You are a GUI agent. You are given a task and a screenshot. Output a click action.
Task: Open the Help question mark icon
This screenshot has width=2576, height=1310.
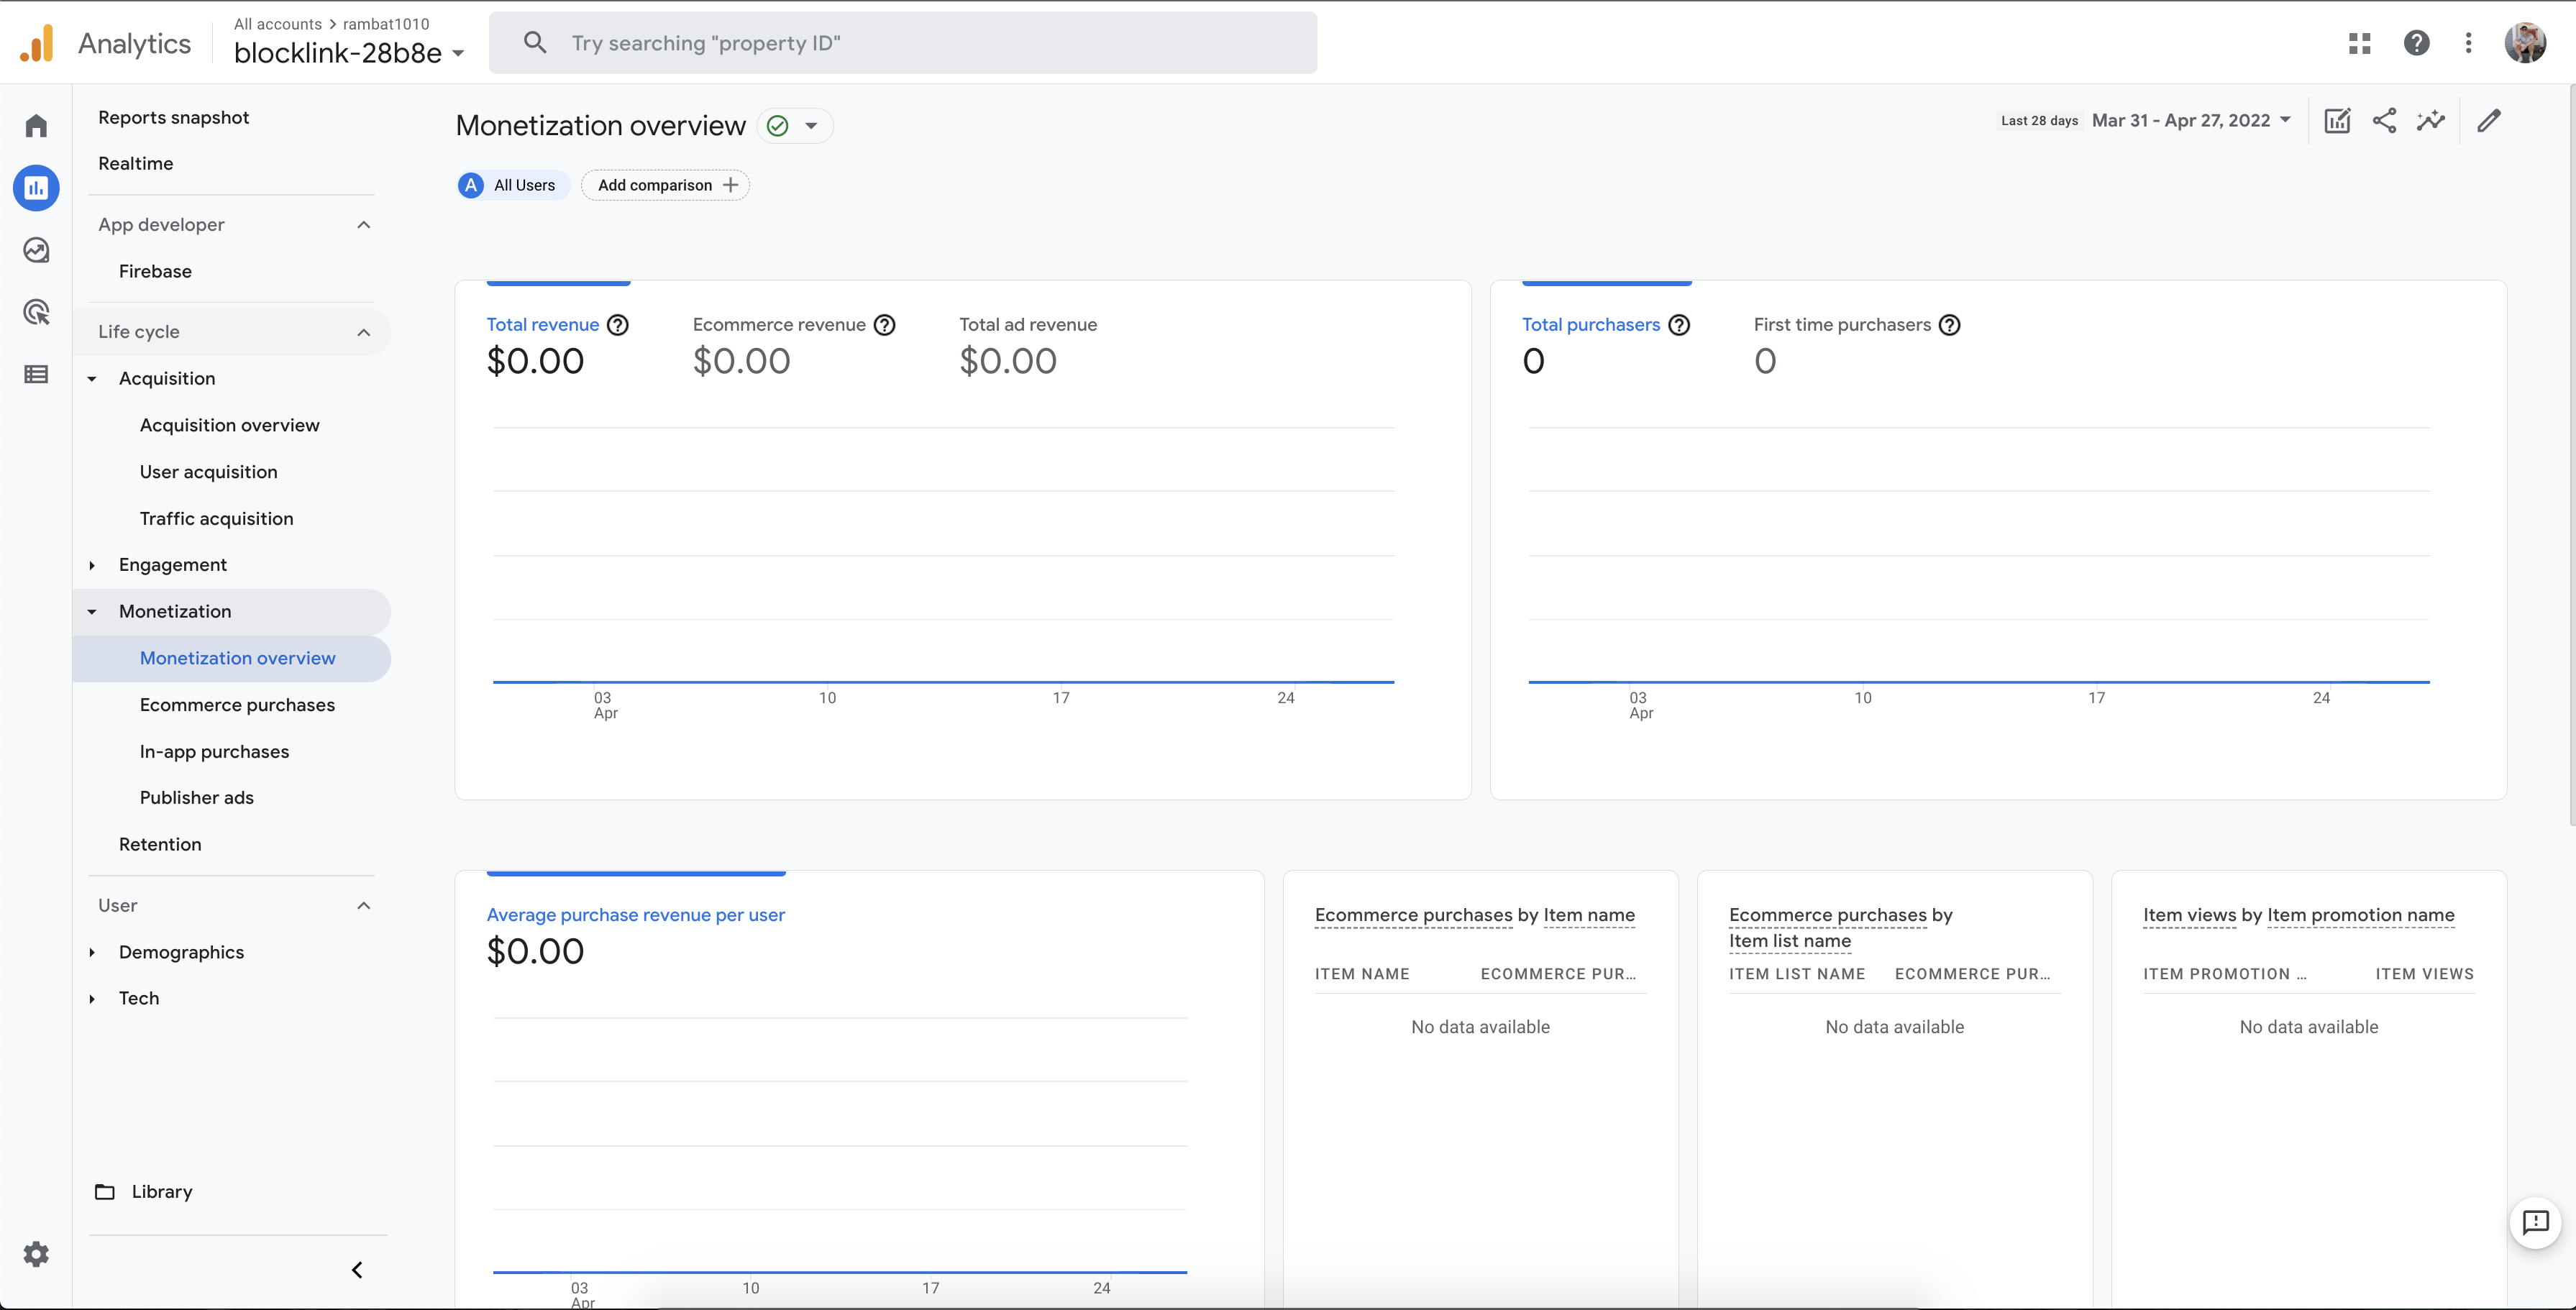click(x=2417, y=43)
